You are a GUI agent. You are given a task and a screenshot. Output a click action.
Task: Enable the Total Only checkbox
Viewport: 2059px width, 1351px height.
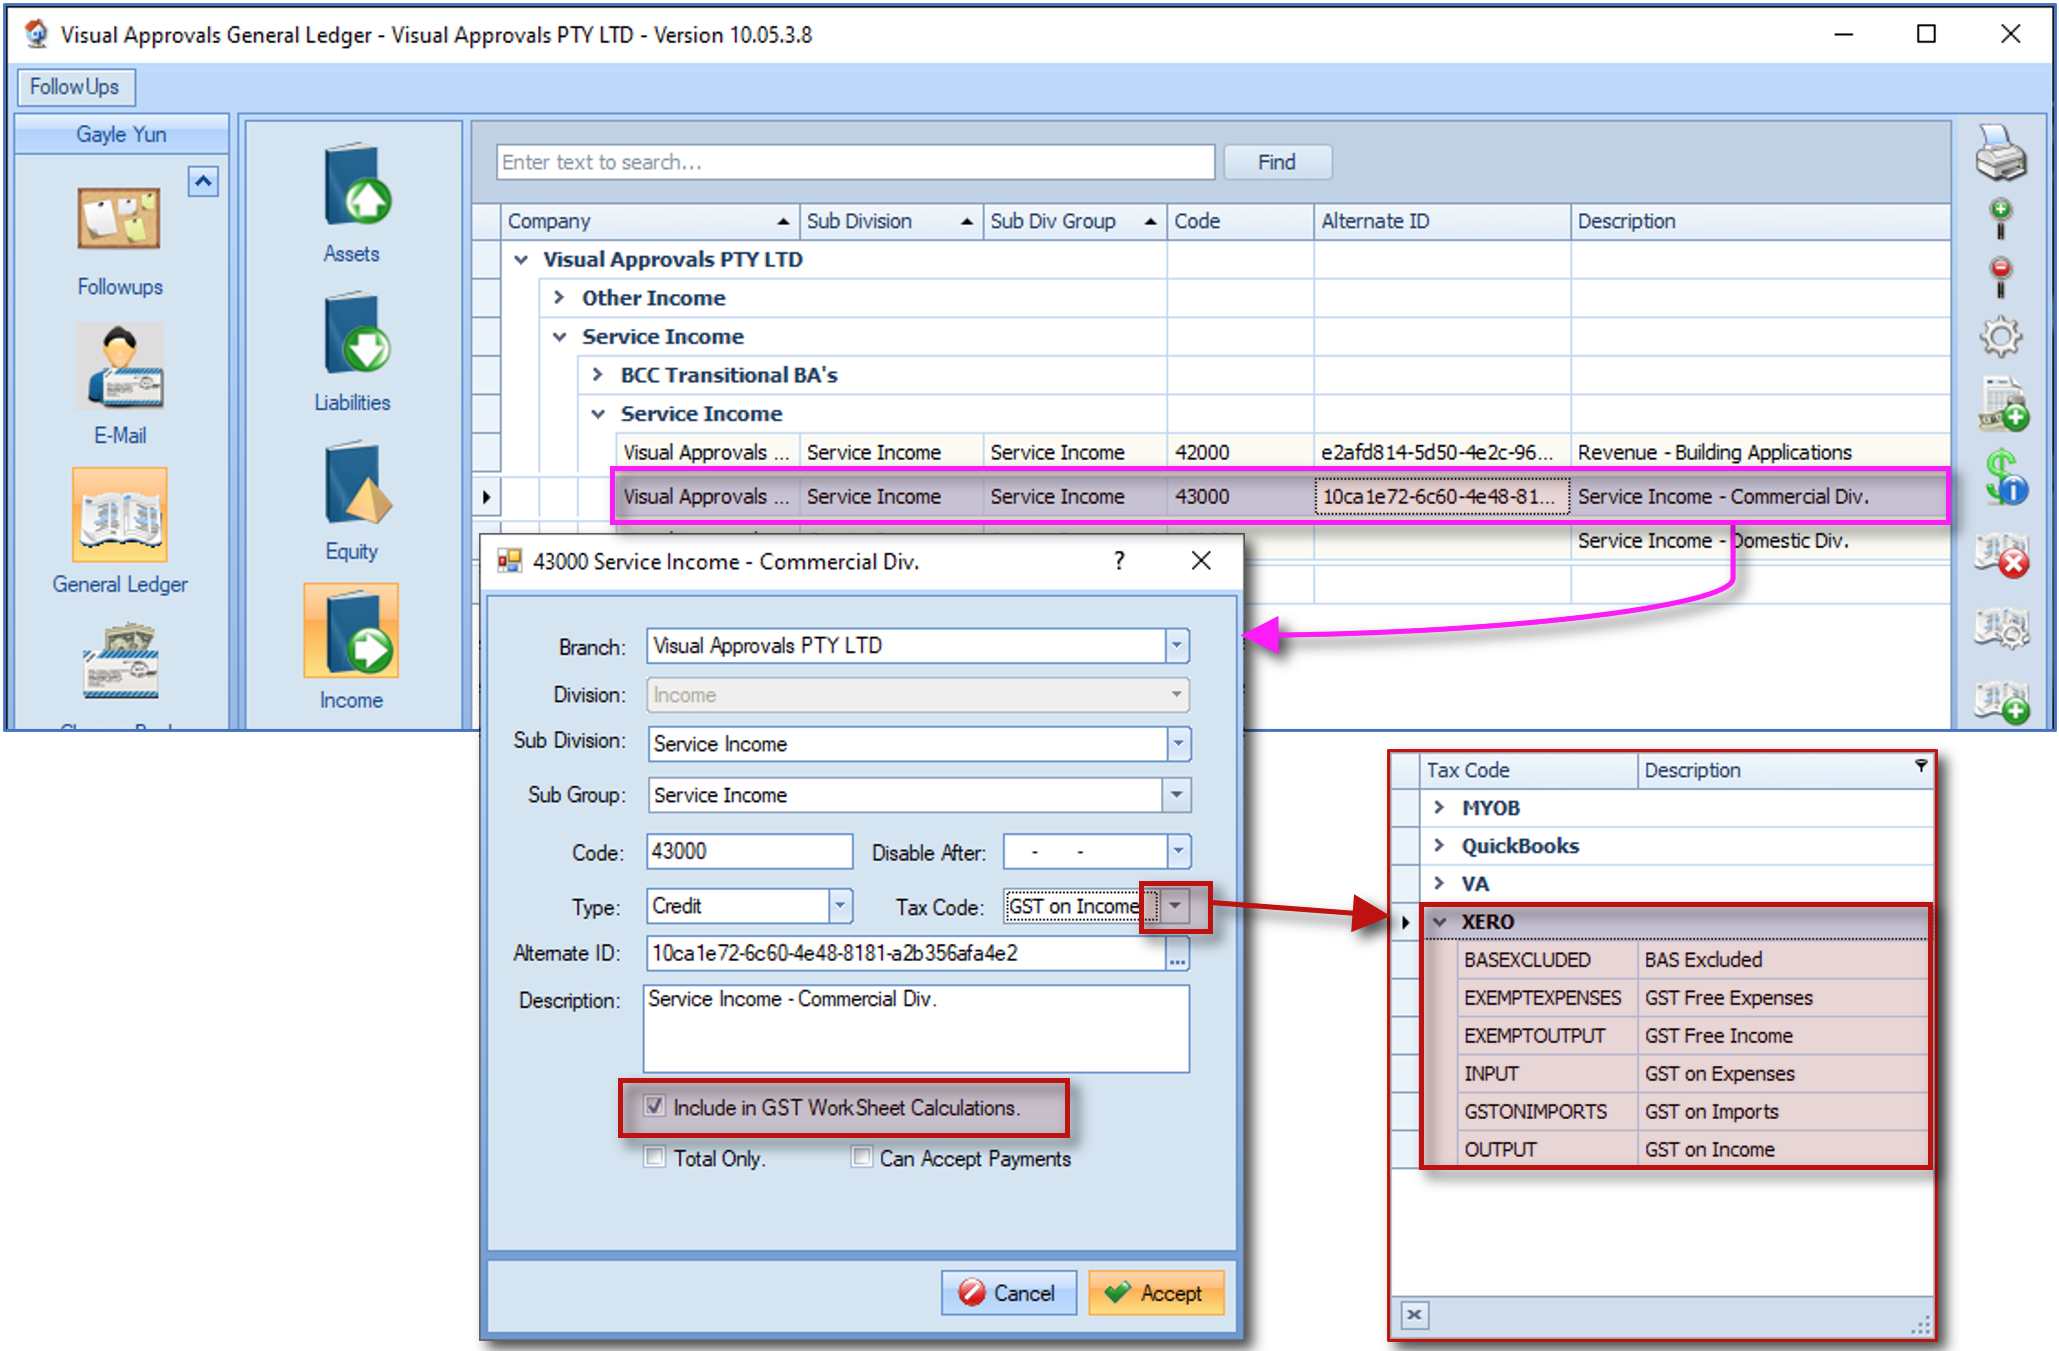coord(655,1157)
